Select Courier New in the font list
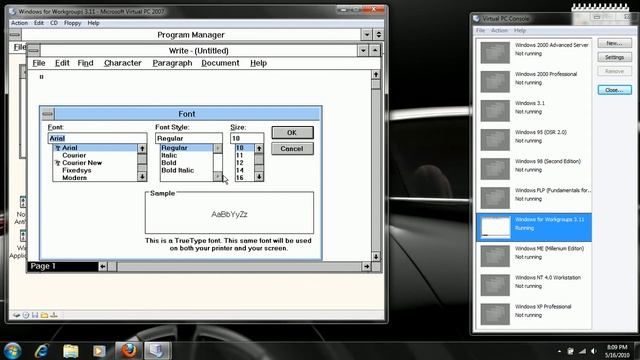The image size is (640, 360). [96, 163]
